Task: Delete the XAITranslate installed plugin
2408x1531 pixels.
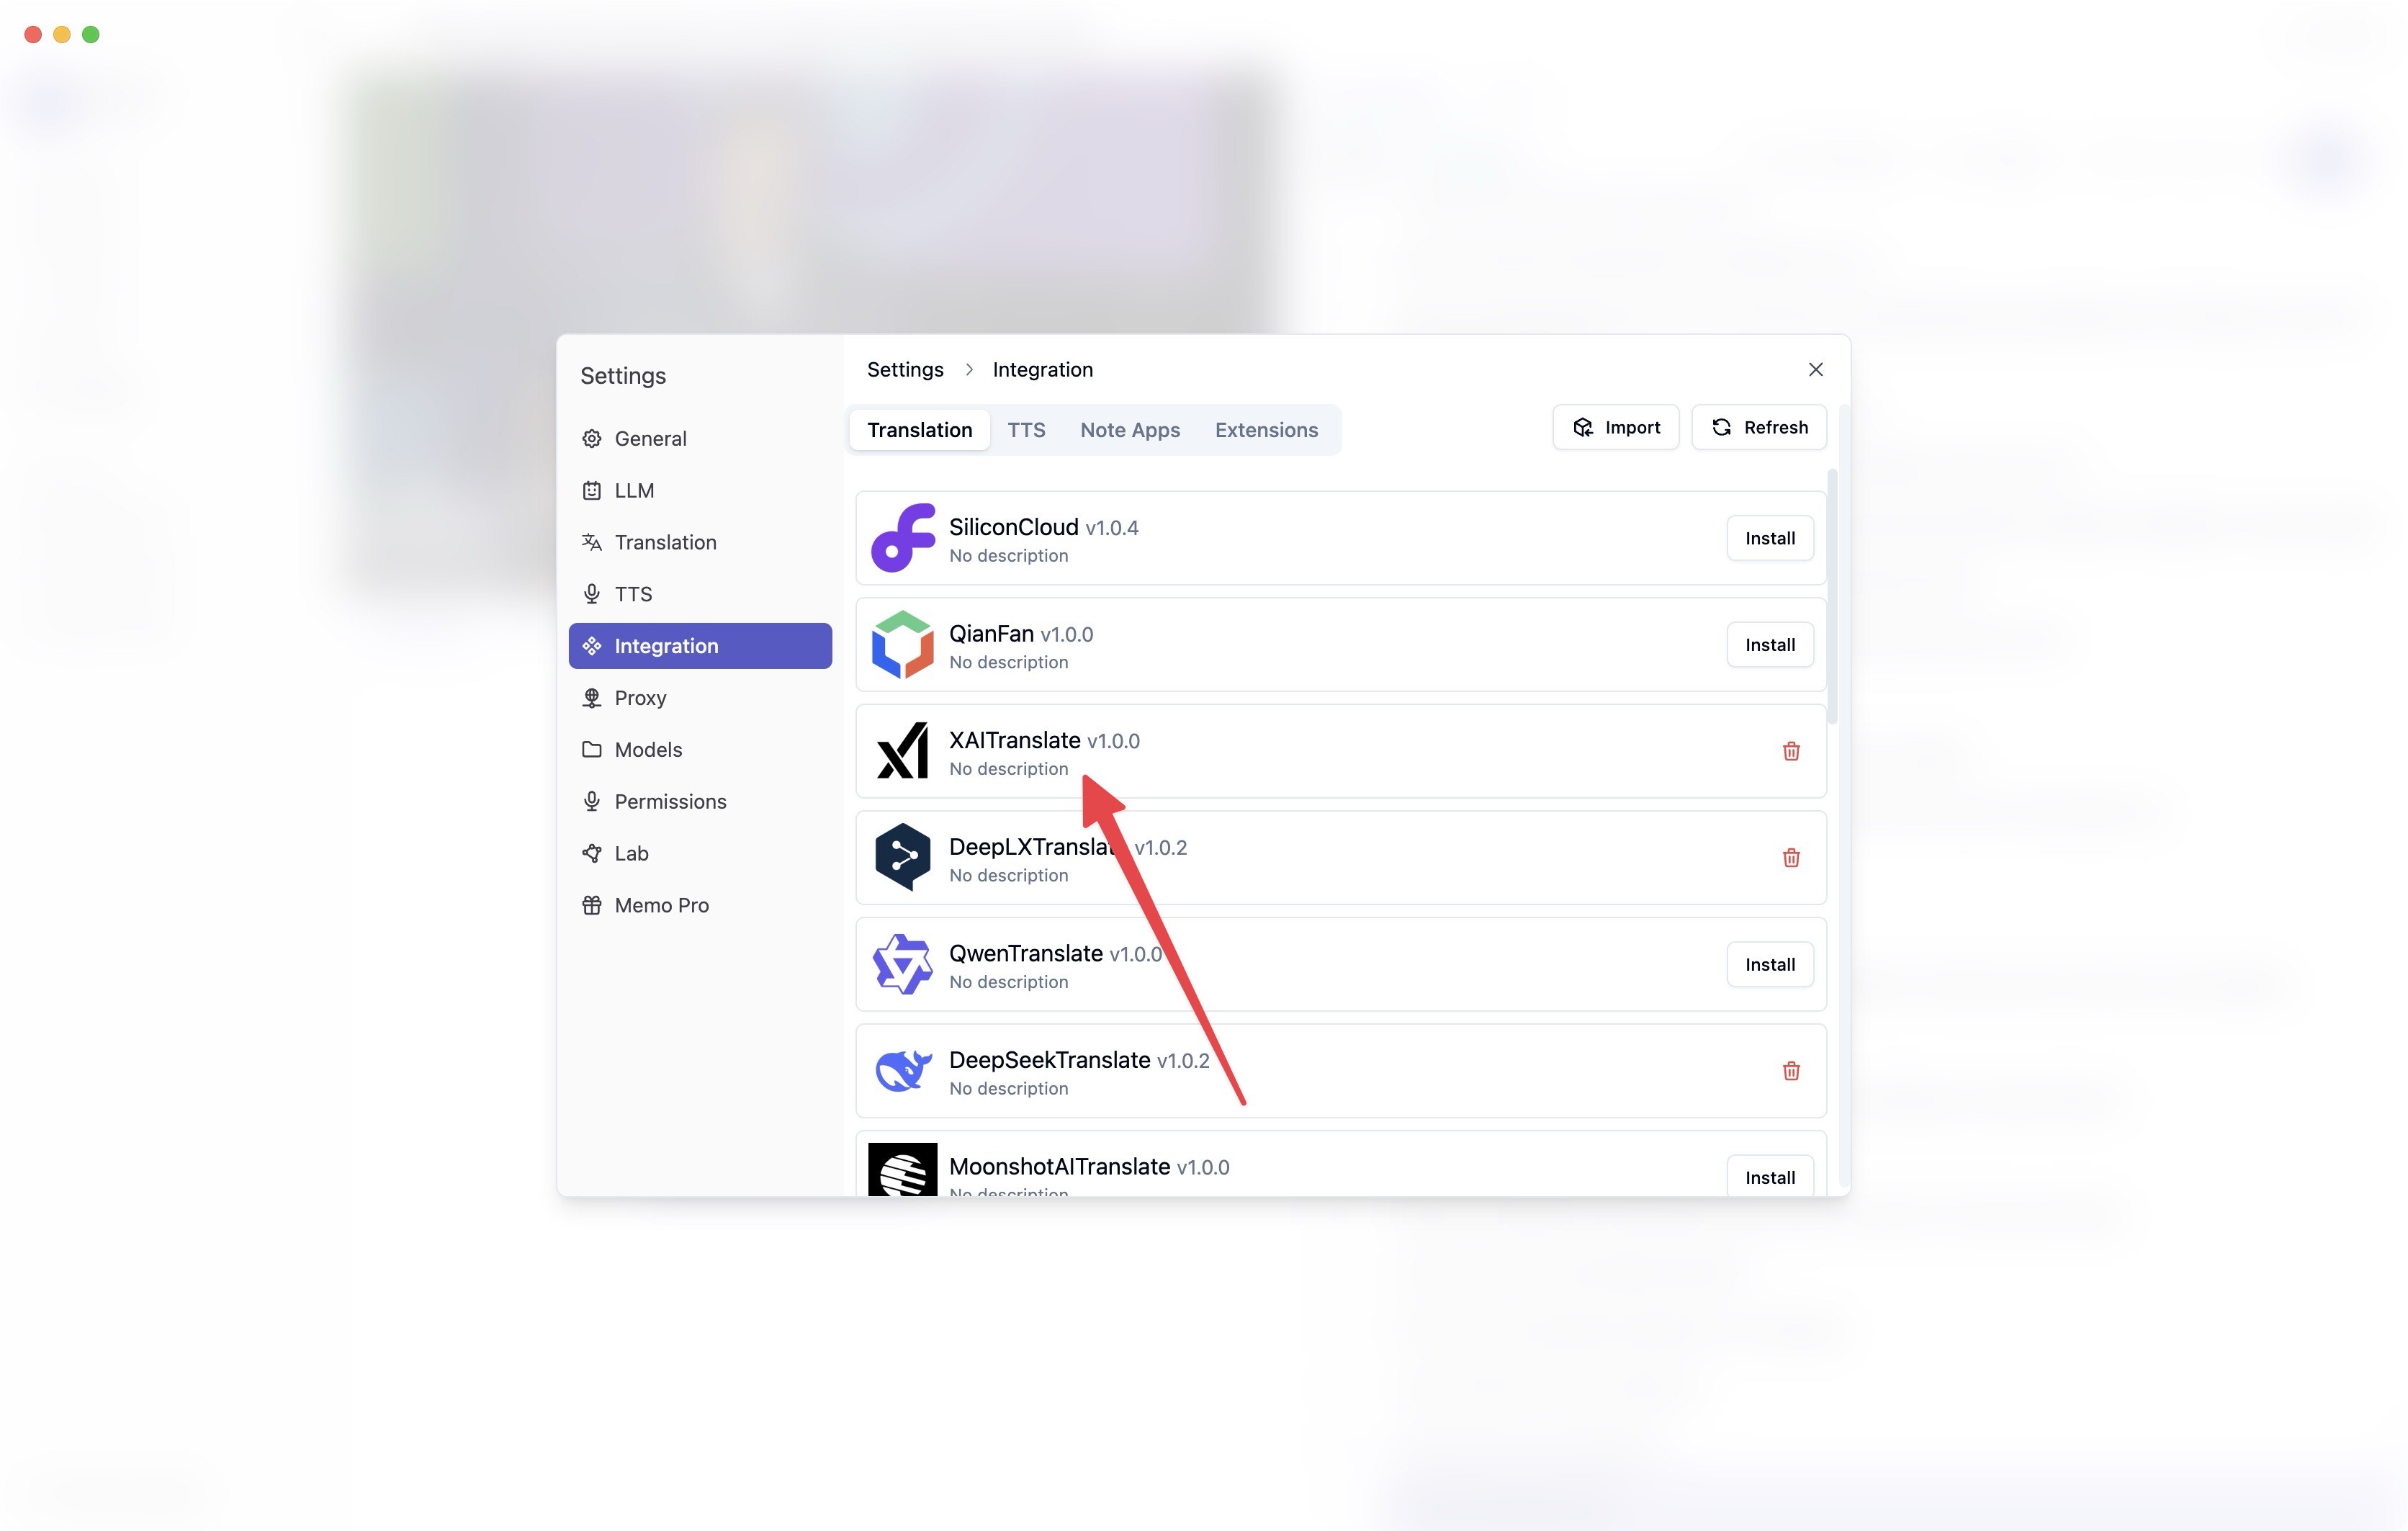Action: (1792, 751)
